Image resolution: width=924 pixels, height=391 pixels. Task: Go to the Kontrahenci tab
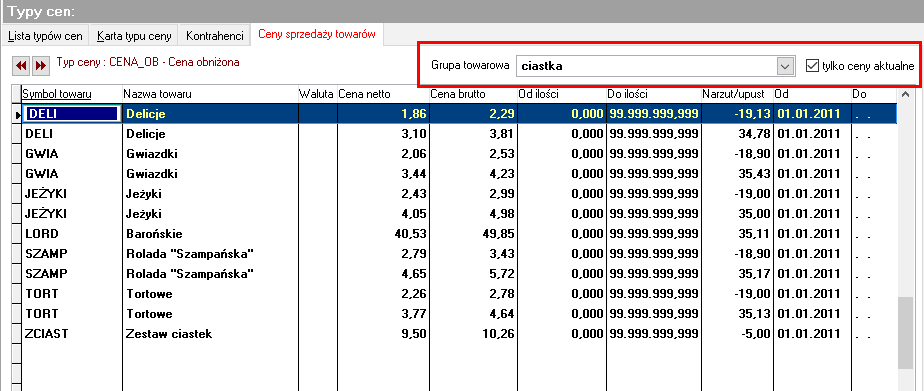point(214,36)
